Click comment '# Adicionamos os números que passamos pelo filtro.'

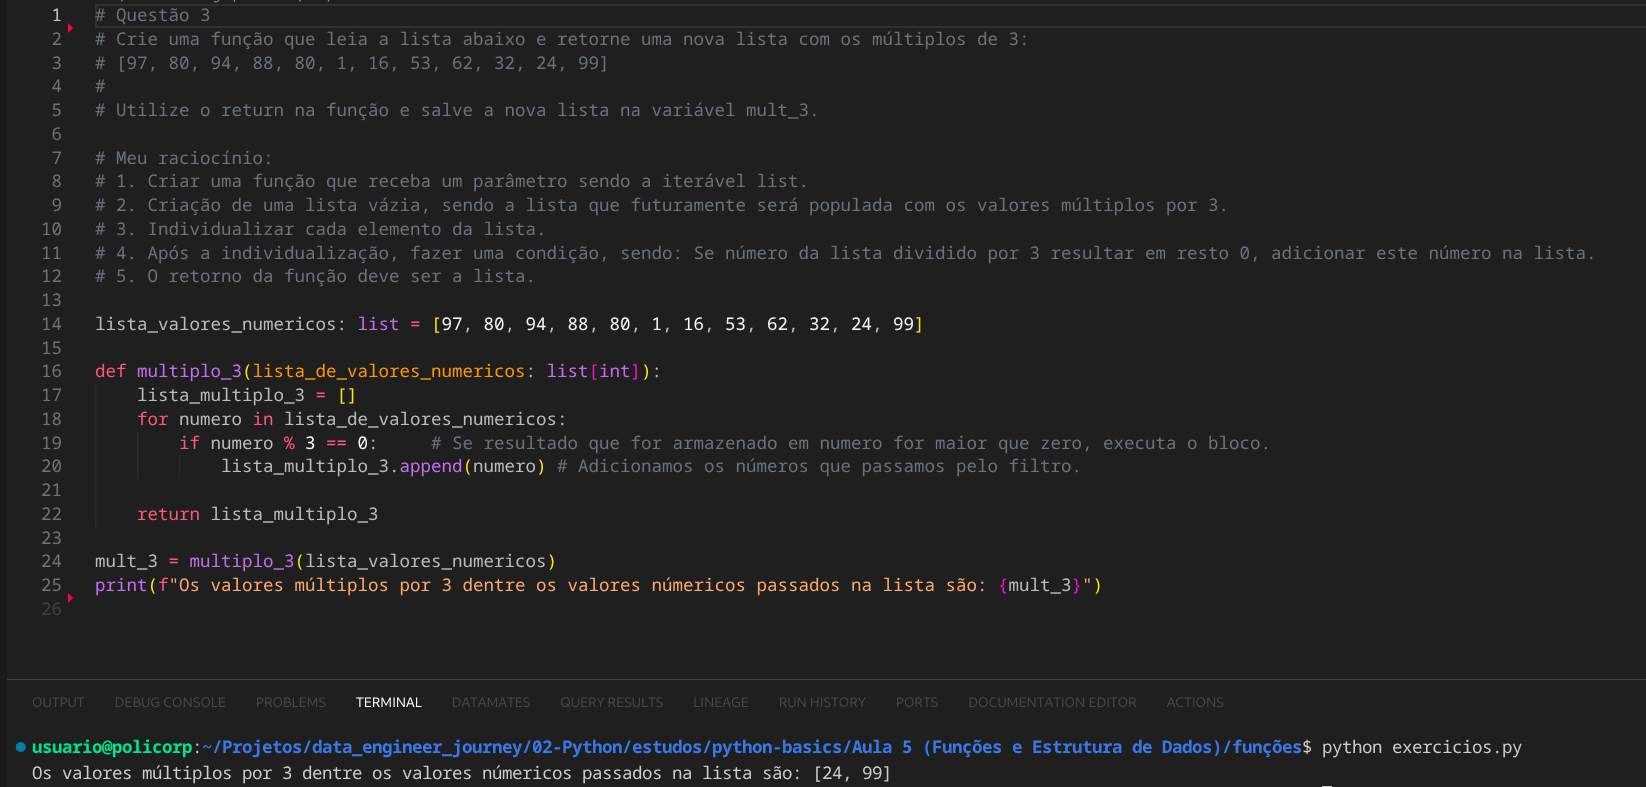pos(819,466)
